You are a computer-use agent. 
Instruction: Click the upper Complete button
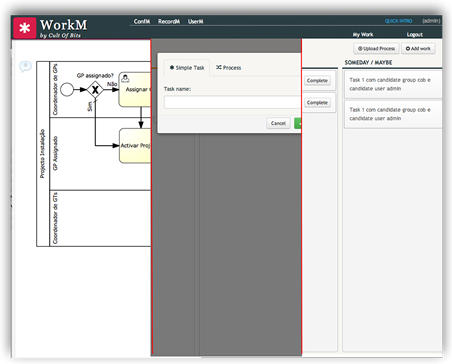[317, 80]
